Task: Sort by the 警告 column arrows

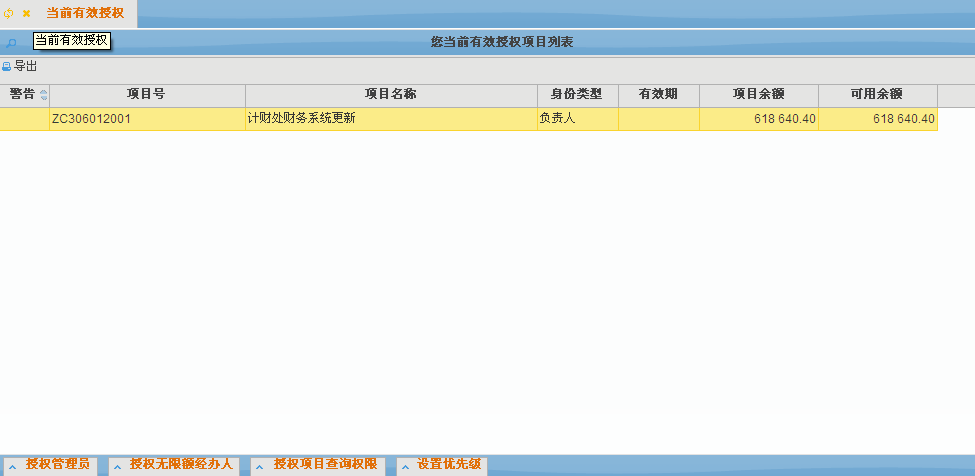Action: (x=43, y=94)
